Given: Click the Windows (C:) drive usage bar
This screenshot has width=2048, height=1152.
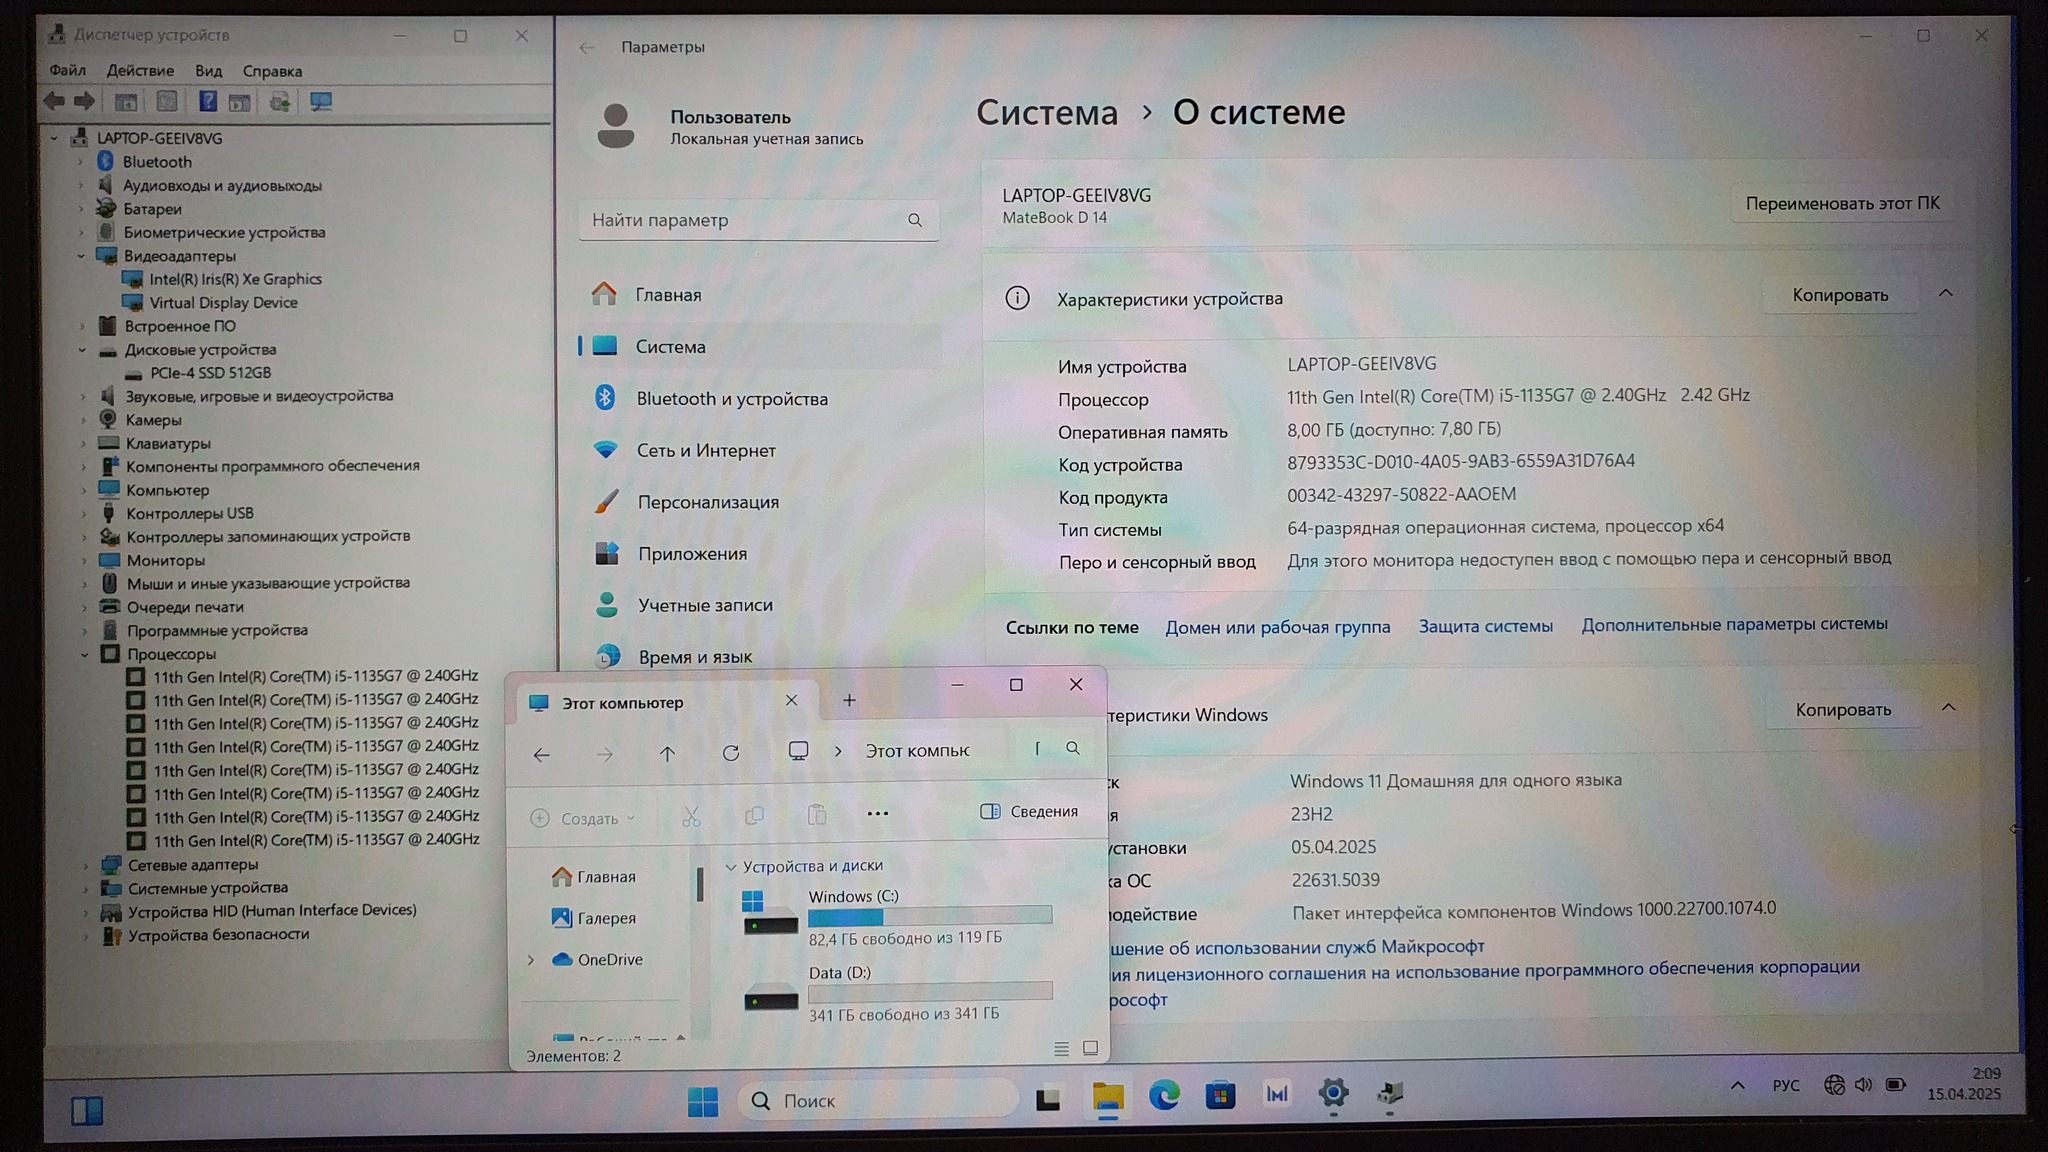Looking at the screenshot, I should click(x=929, y=915).
